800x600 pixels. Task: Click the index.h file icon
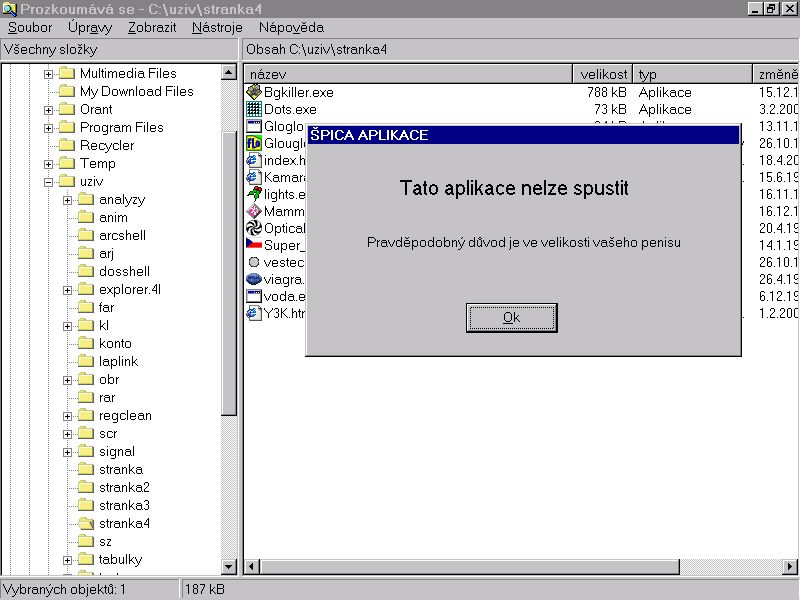(x=254, y=160)
